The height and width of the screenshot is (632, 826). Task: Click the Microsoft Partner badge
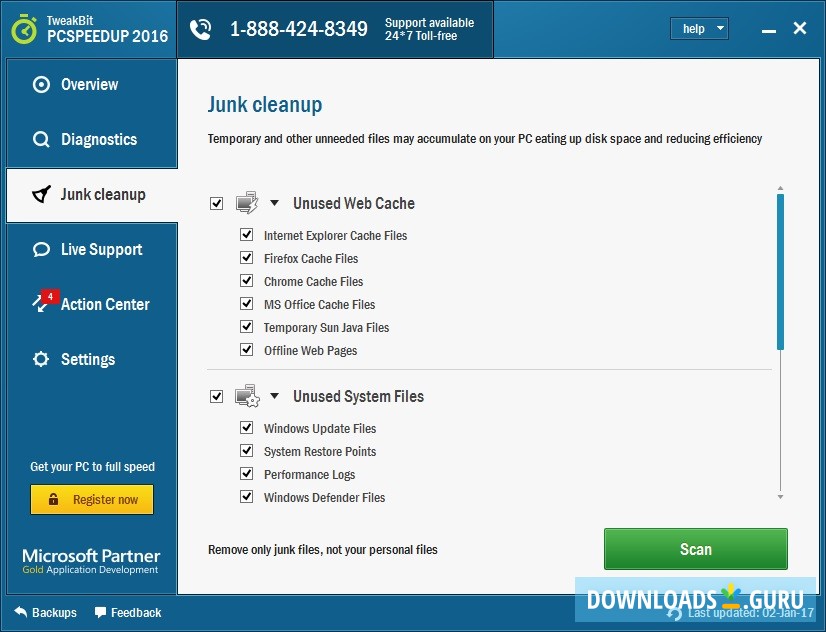(x=91, y=561)
